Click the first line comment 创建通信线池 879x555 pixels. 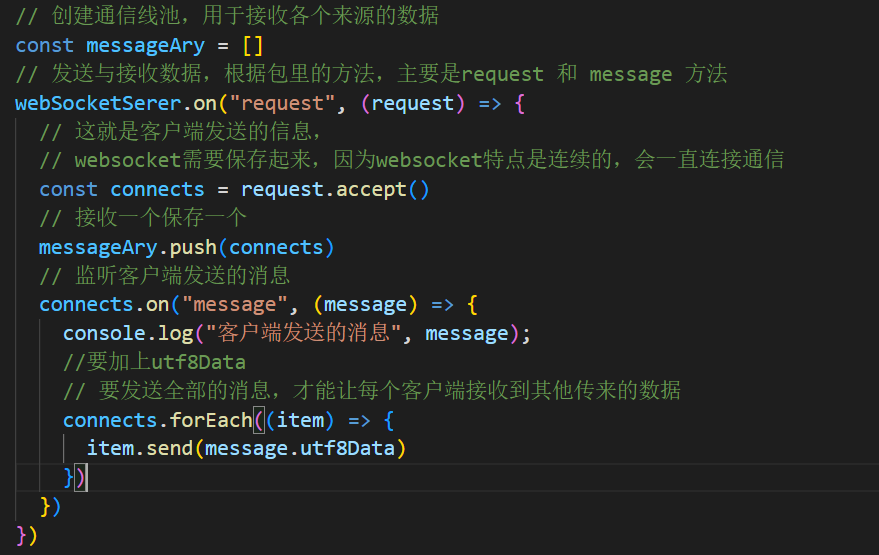pos(227,16)
